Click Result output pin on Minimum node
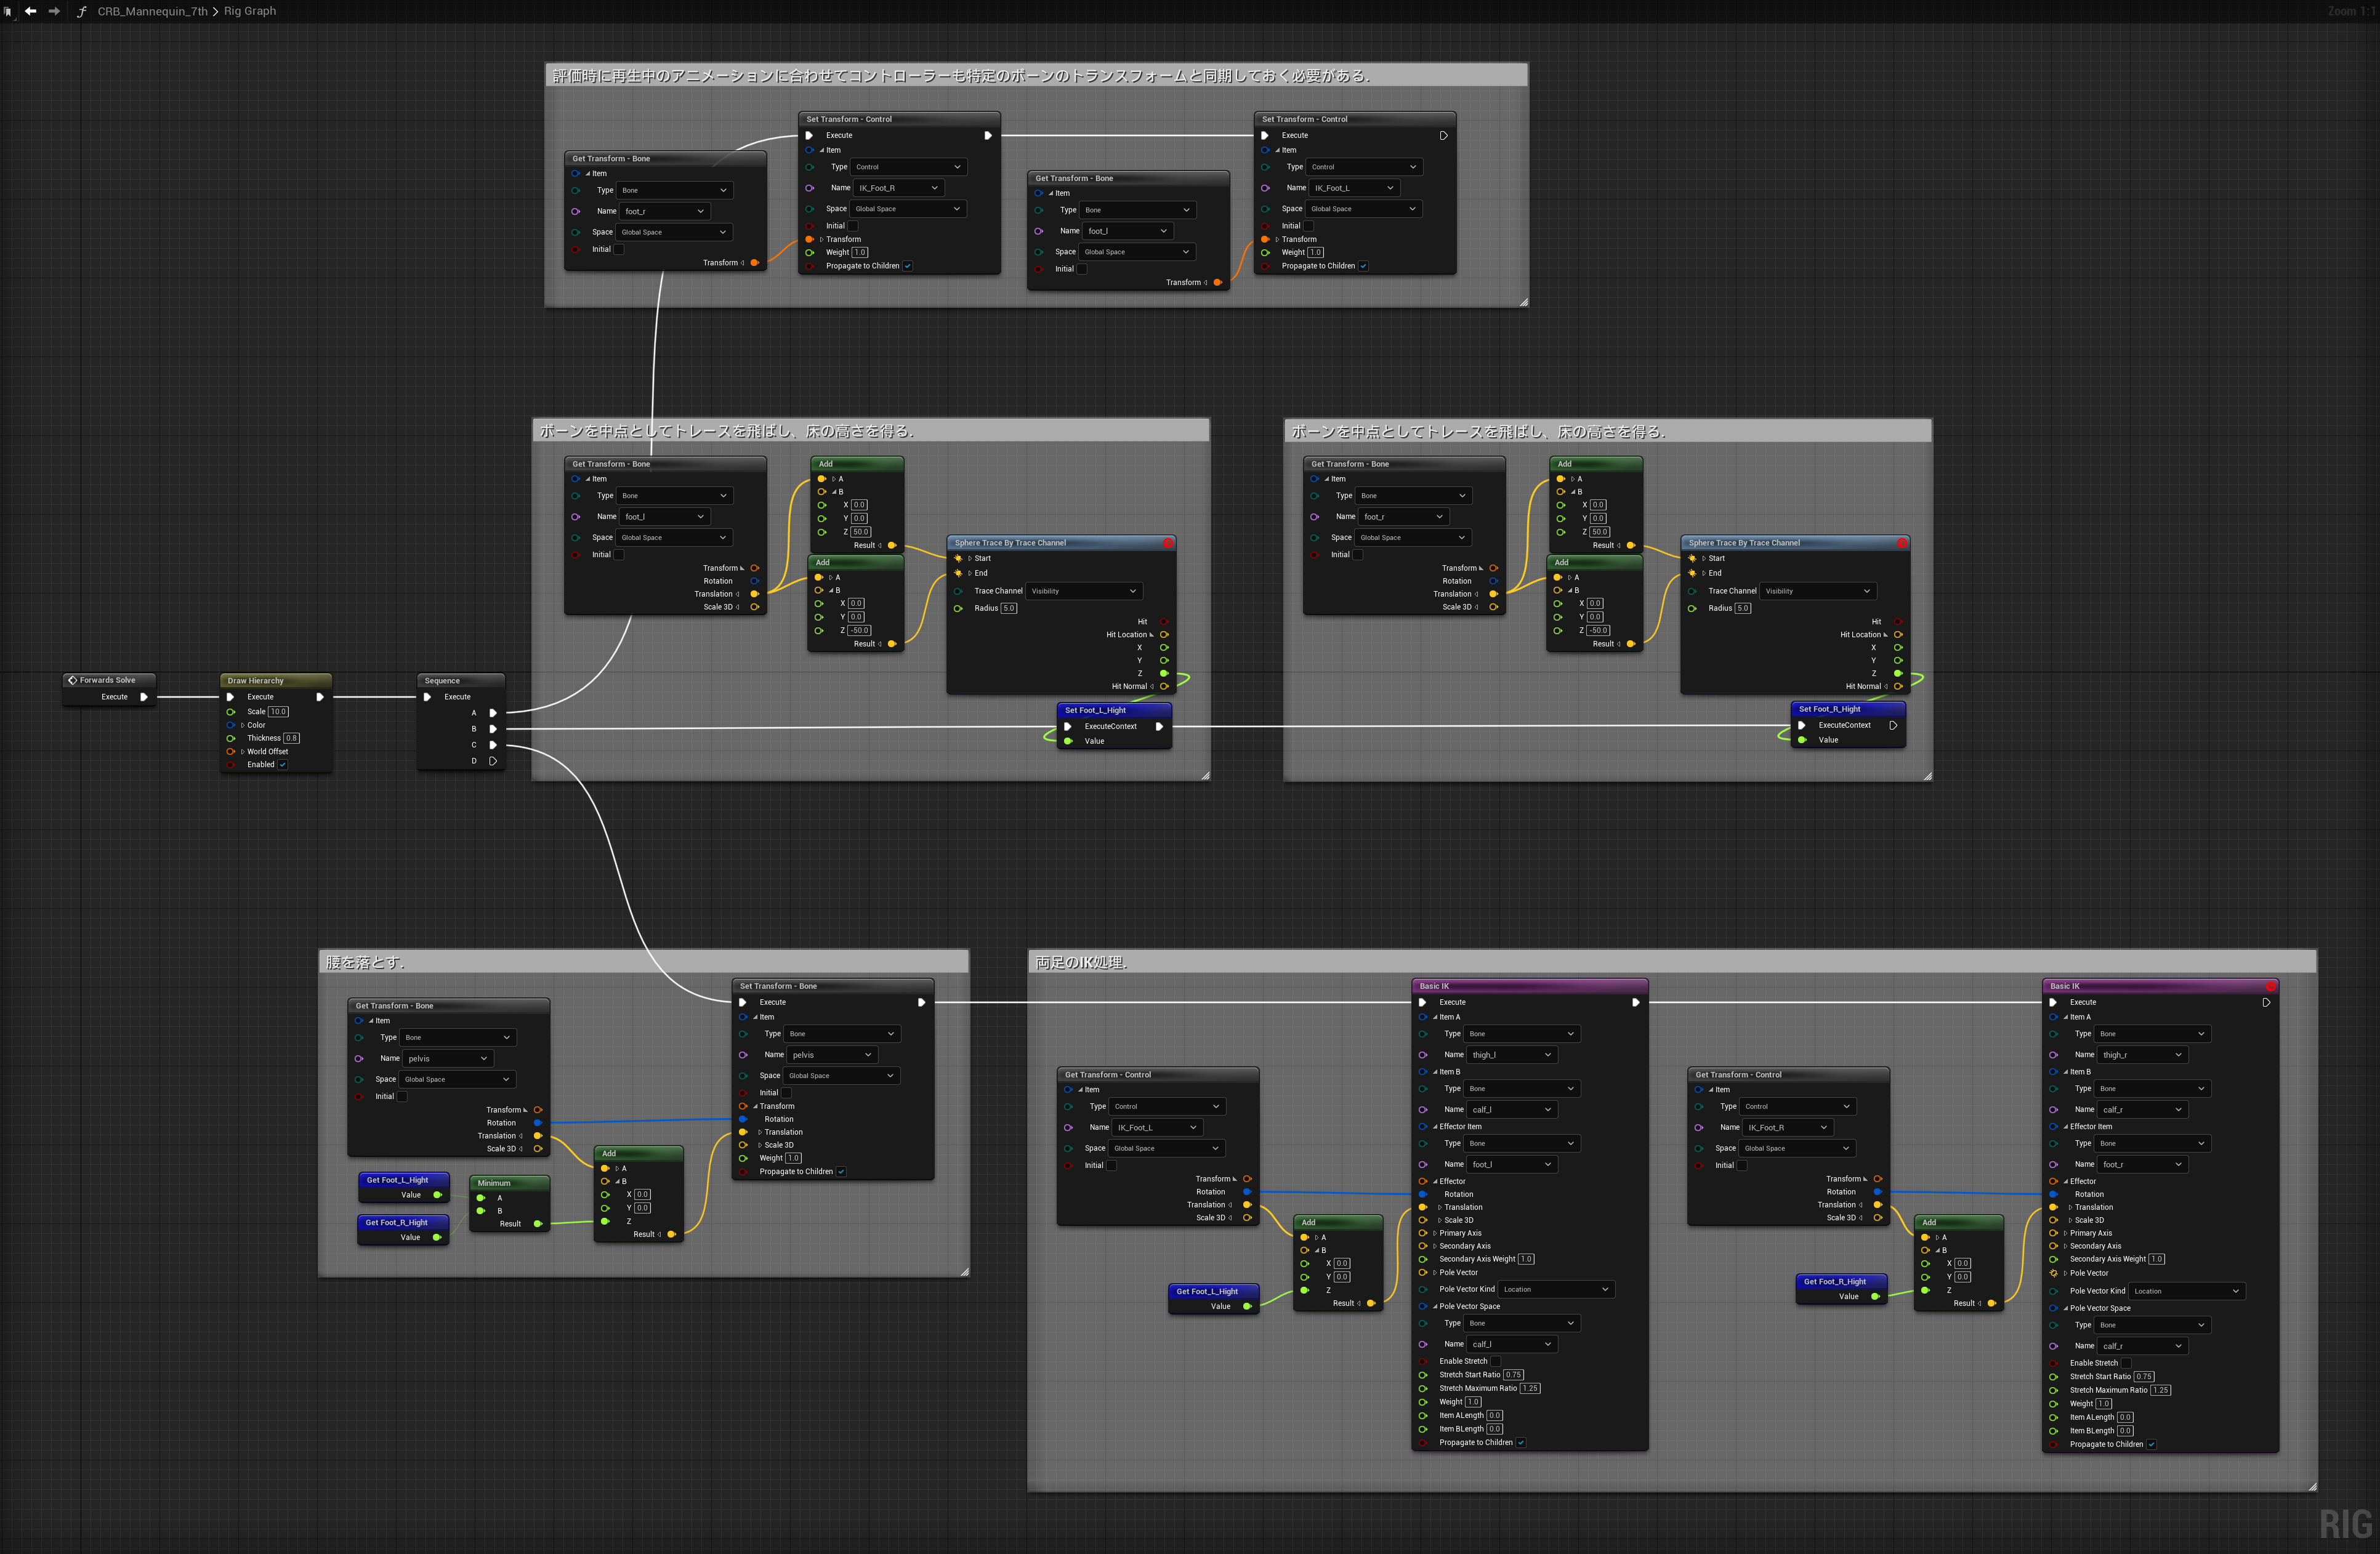This screenshot has width=2380, height=1554. coord(538,1224)
